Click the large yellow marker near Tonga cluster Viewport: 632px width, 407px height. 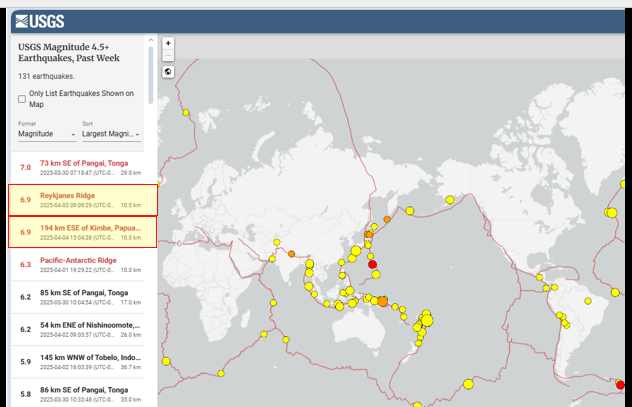point(427,321)
